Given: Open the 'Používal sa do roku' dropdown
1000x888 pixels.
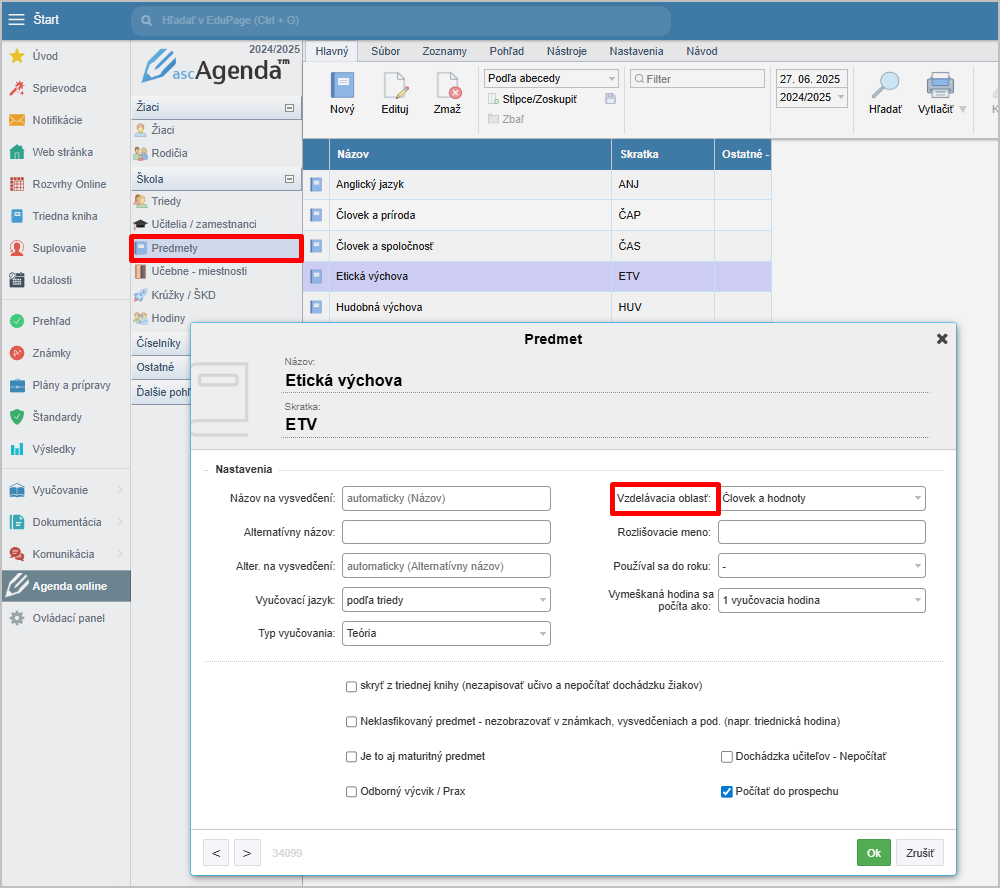Looking at the screenshot, I should (x=821, y=566).
